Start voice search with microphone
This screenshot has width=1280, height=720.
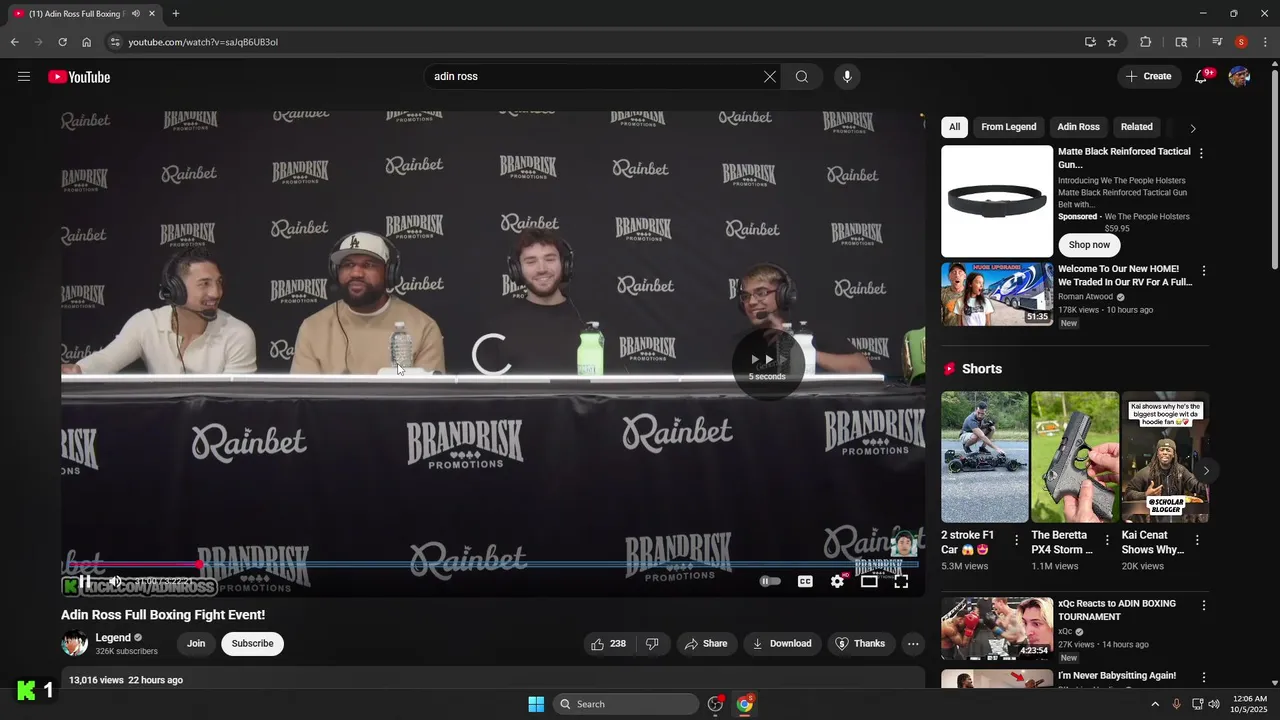point(847,77)
